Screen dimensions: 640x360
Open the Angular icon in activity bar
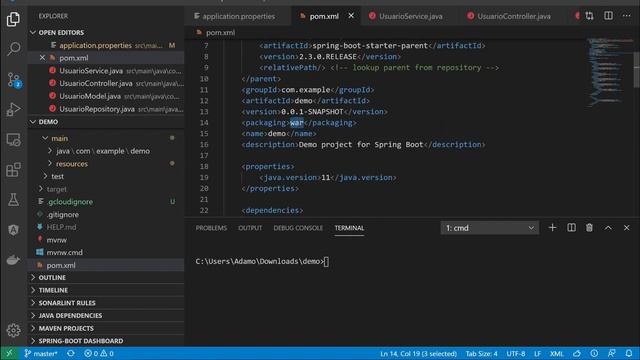(13, 230)
